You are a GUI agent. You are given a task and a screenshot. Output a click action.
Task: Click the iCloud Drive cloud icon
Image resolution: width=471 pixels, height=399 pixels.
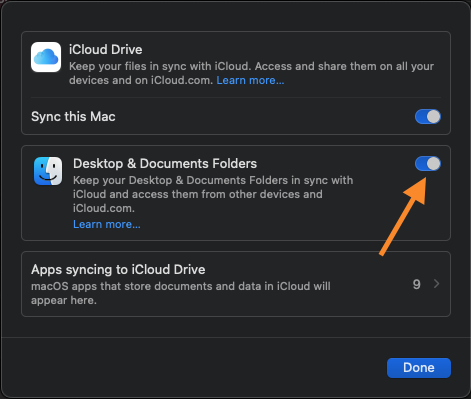tap(46, 57)
